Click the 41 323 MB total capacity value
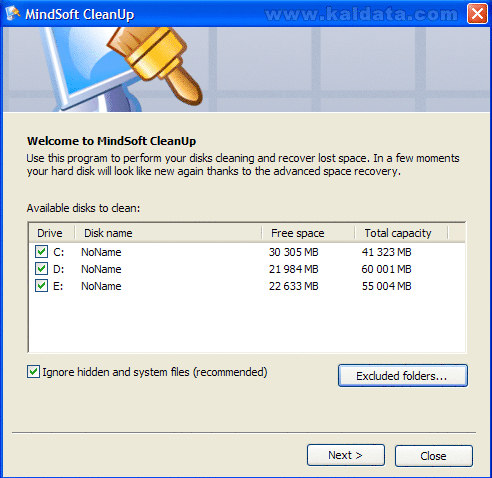492x478 pixels. 387,252
